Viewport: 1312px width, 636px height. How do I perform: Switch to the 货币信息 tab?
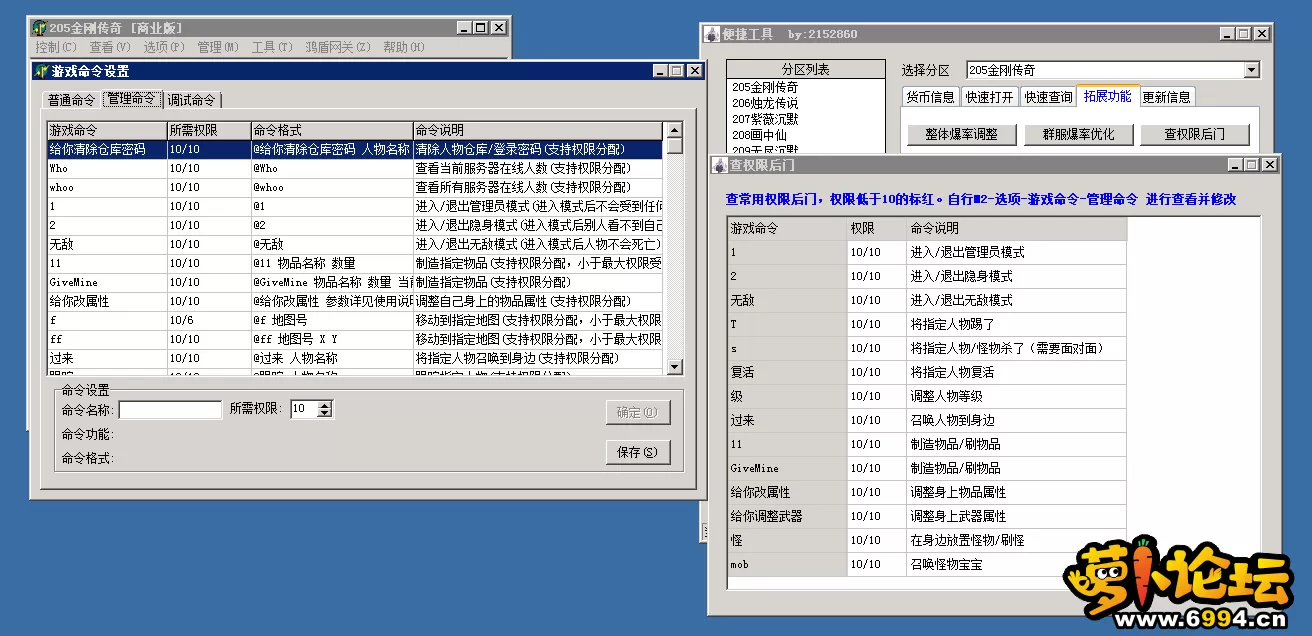931,97
